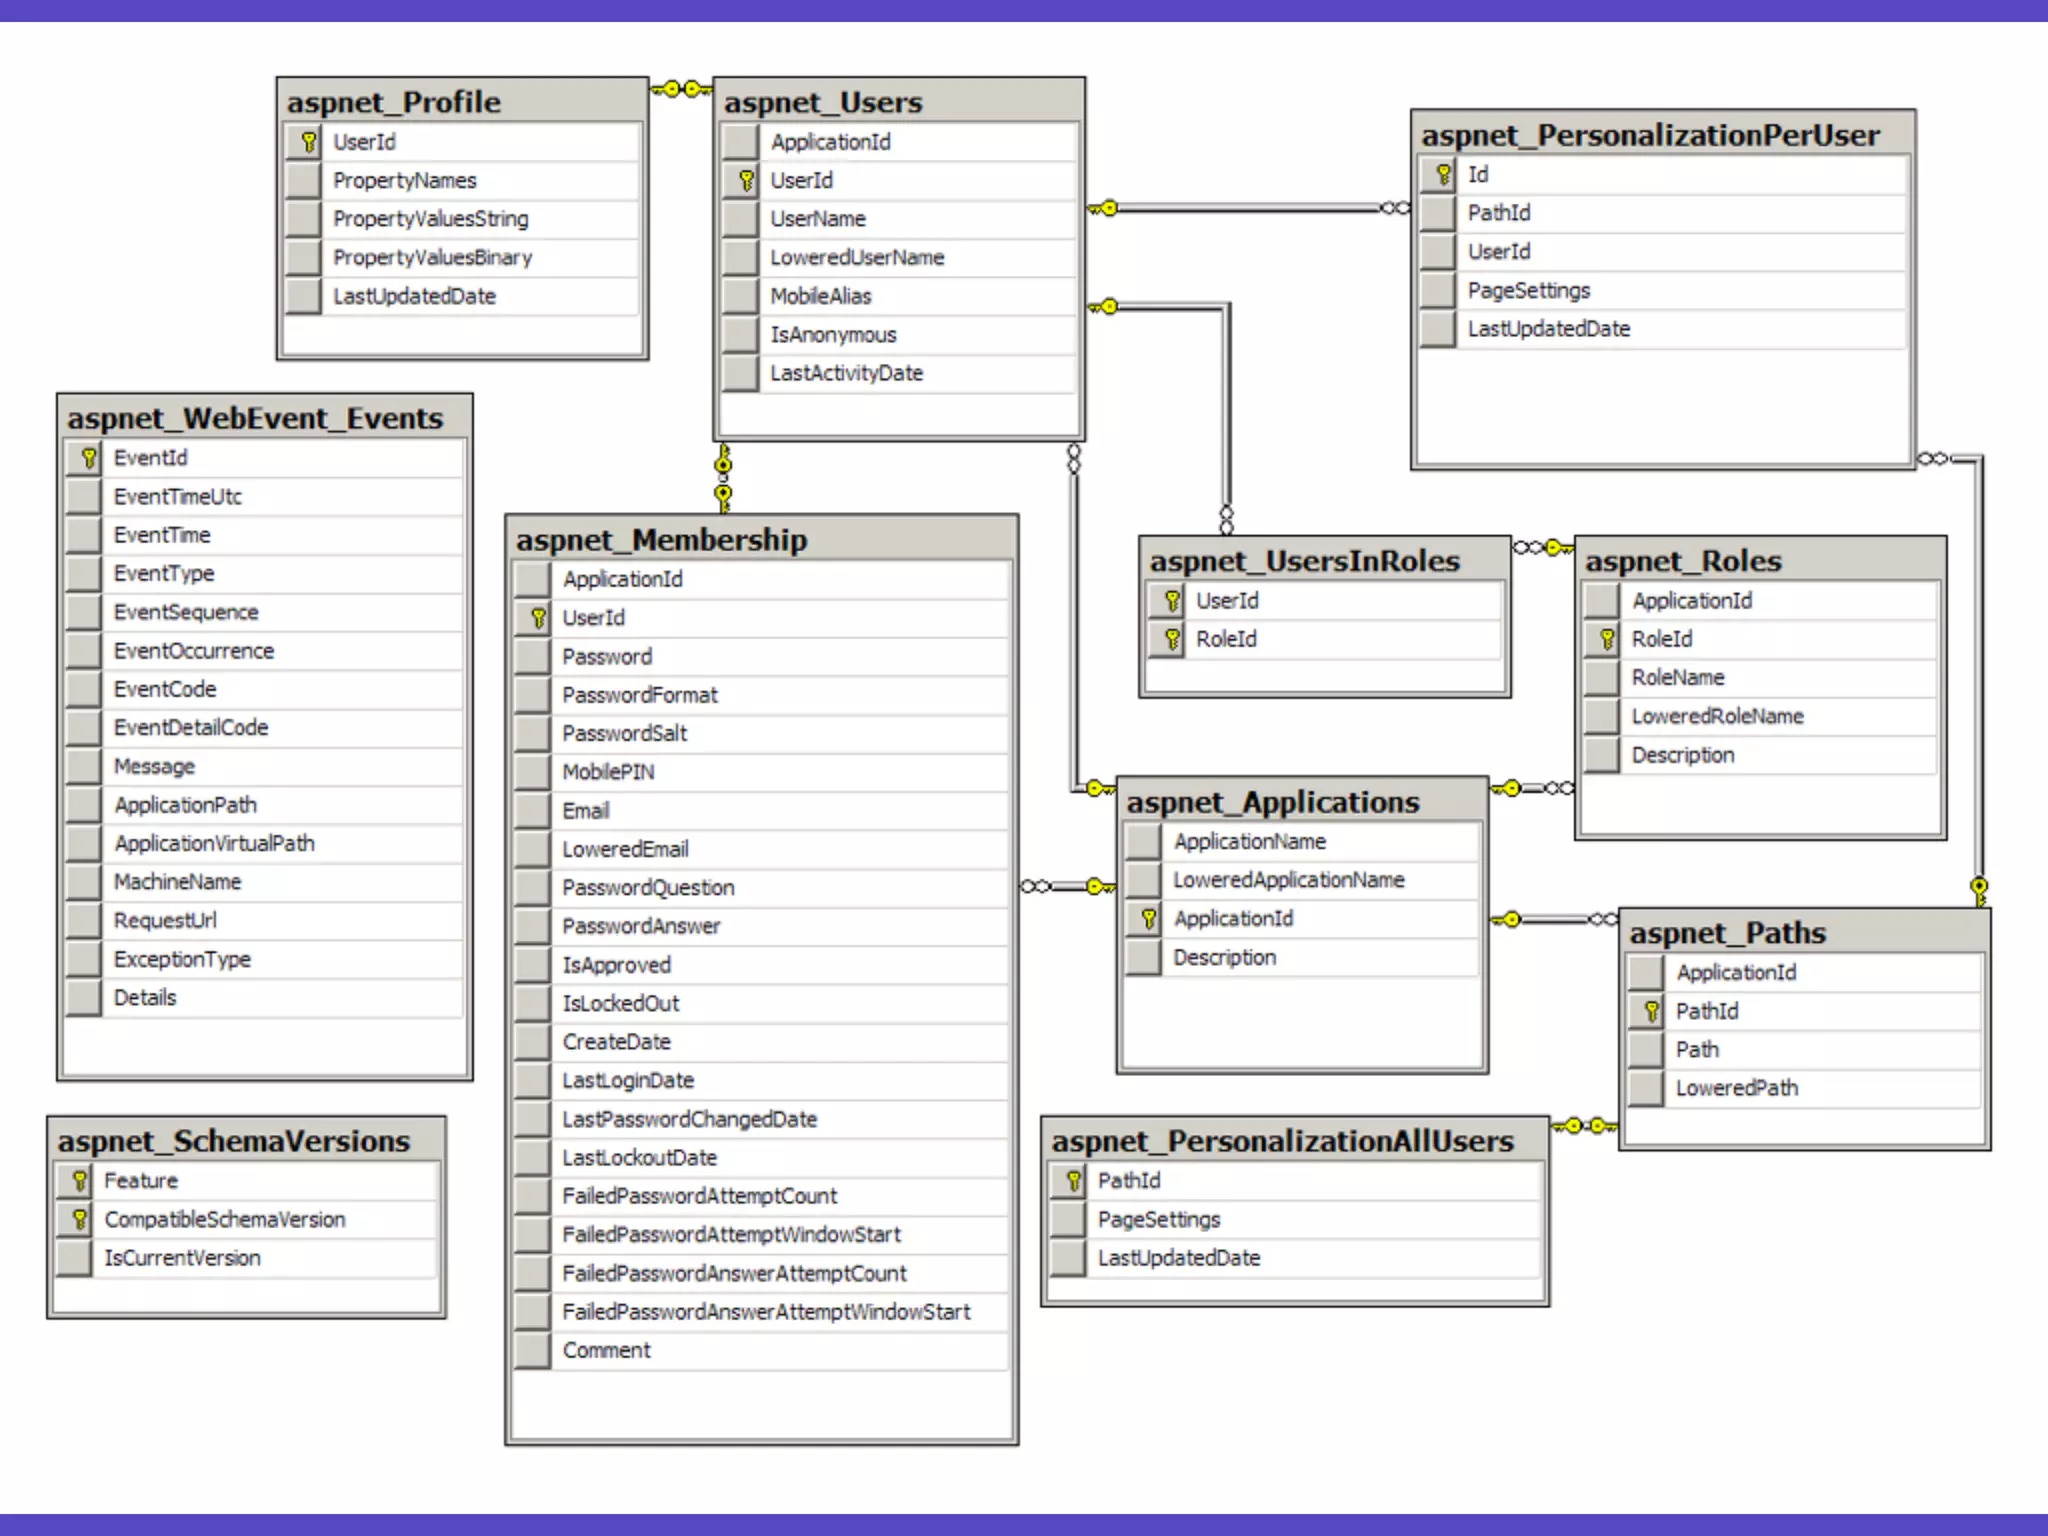This screenshot has height=1536, width=2048.
Task: Click the relationship connector between aspnet_Users and aspnet_Membership
Action: (x=723, y=477)
